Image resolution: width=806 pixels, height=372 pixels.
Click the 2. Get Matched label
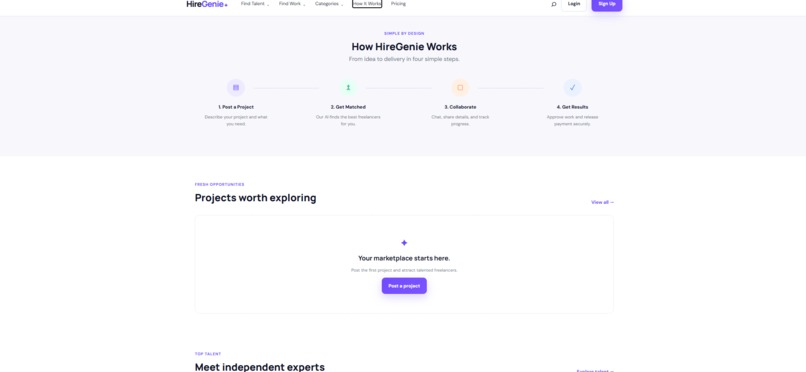348,107
